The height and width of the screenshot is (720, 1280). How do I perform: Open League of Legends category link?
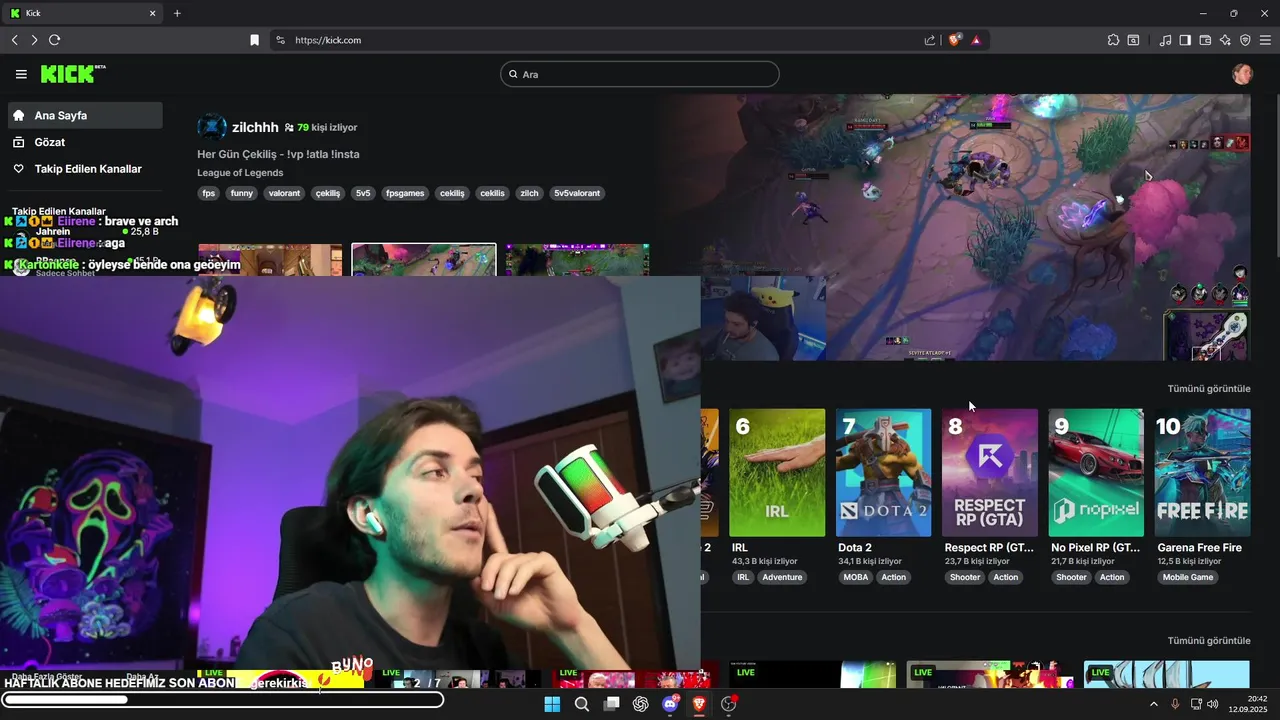click(240, 173)
